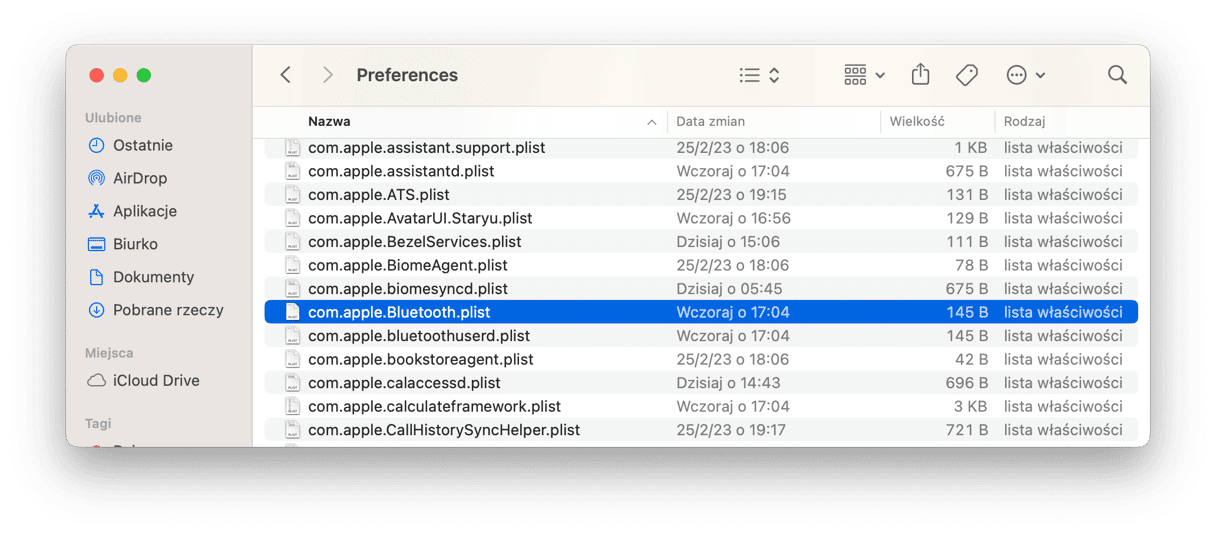Click the Pobrane rzeczy downloads icon

pos(96,310)
